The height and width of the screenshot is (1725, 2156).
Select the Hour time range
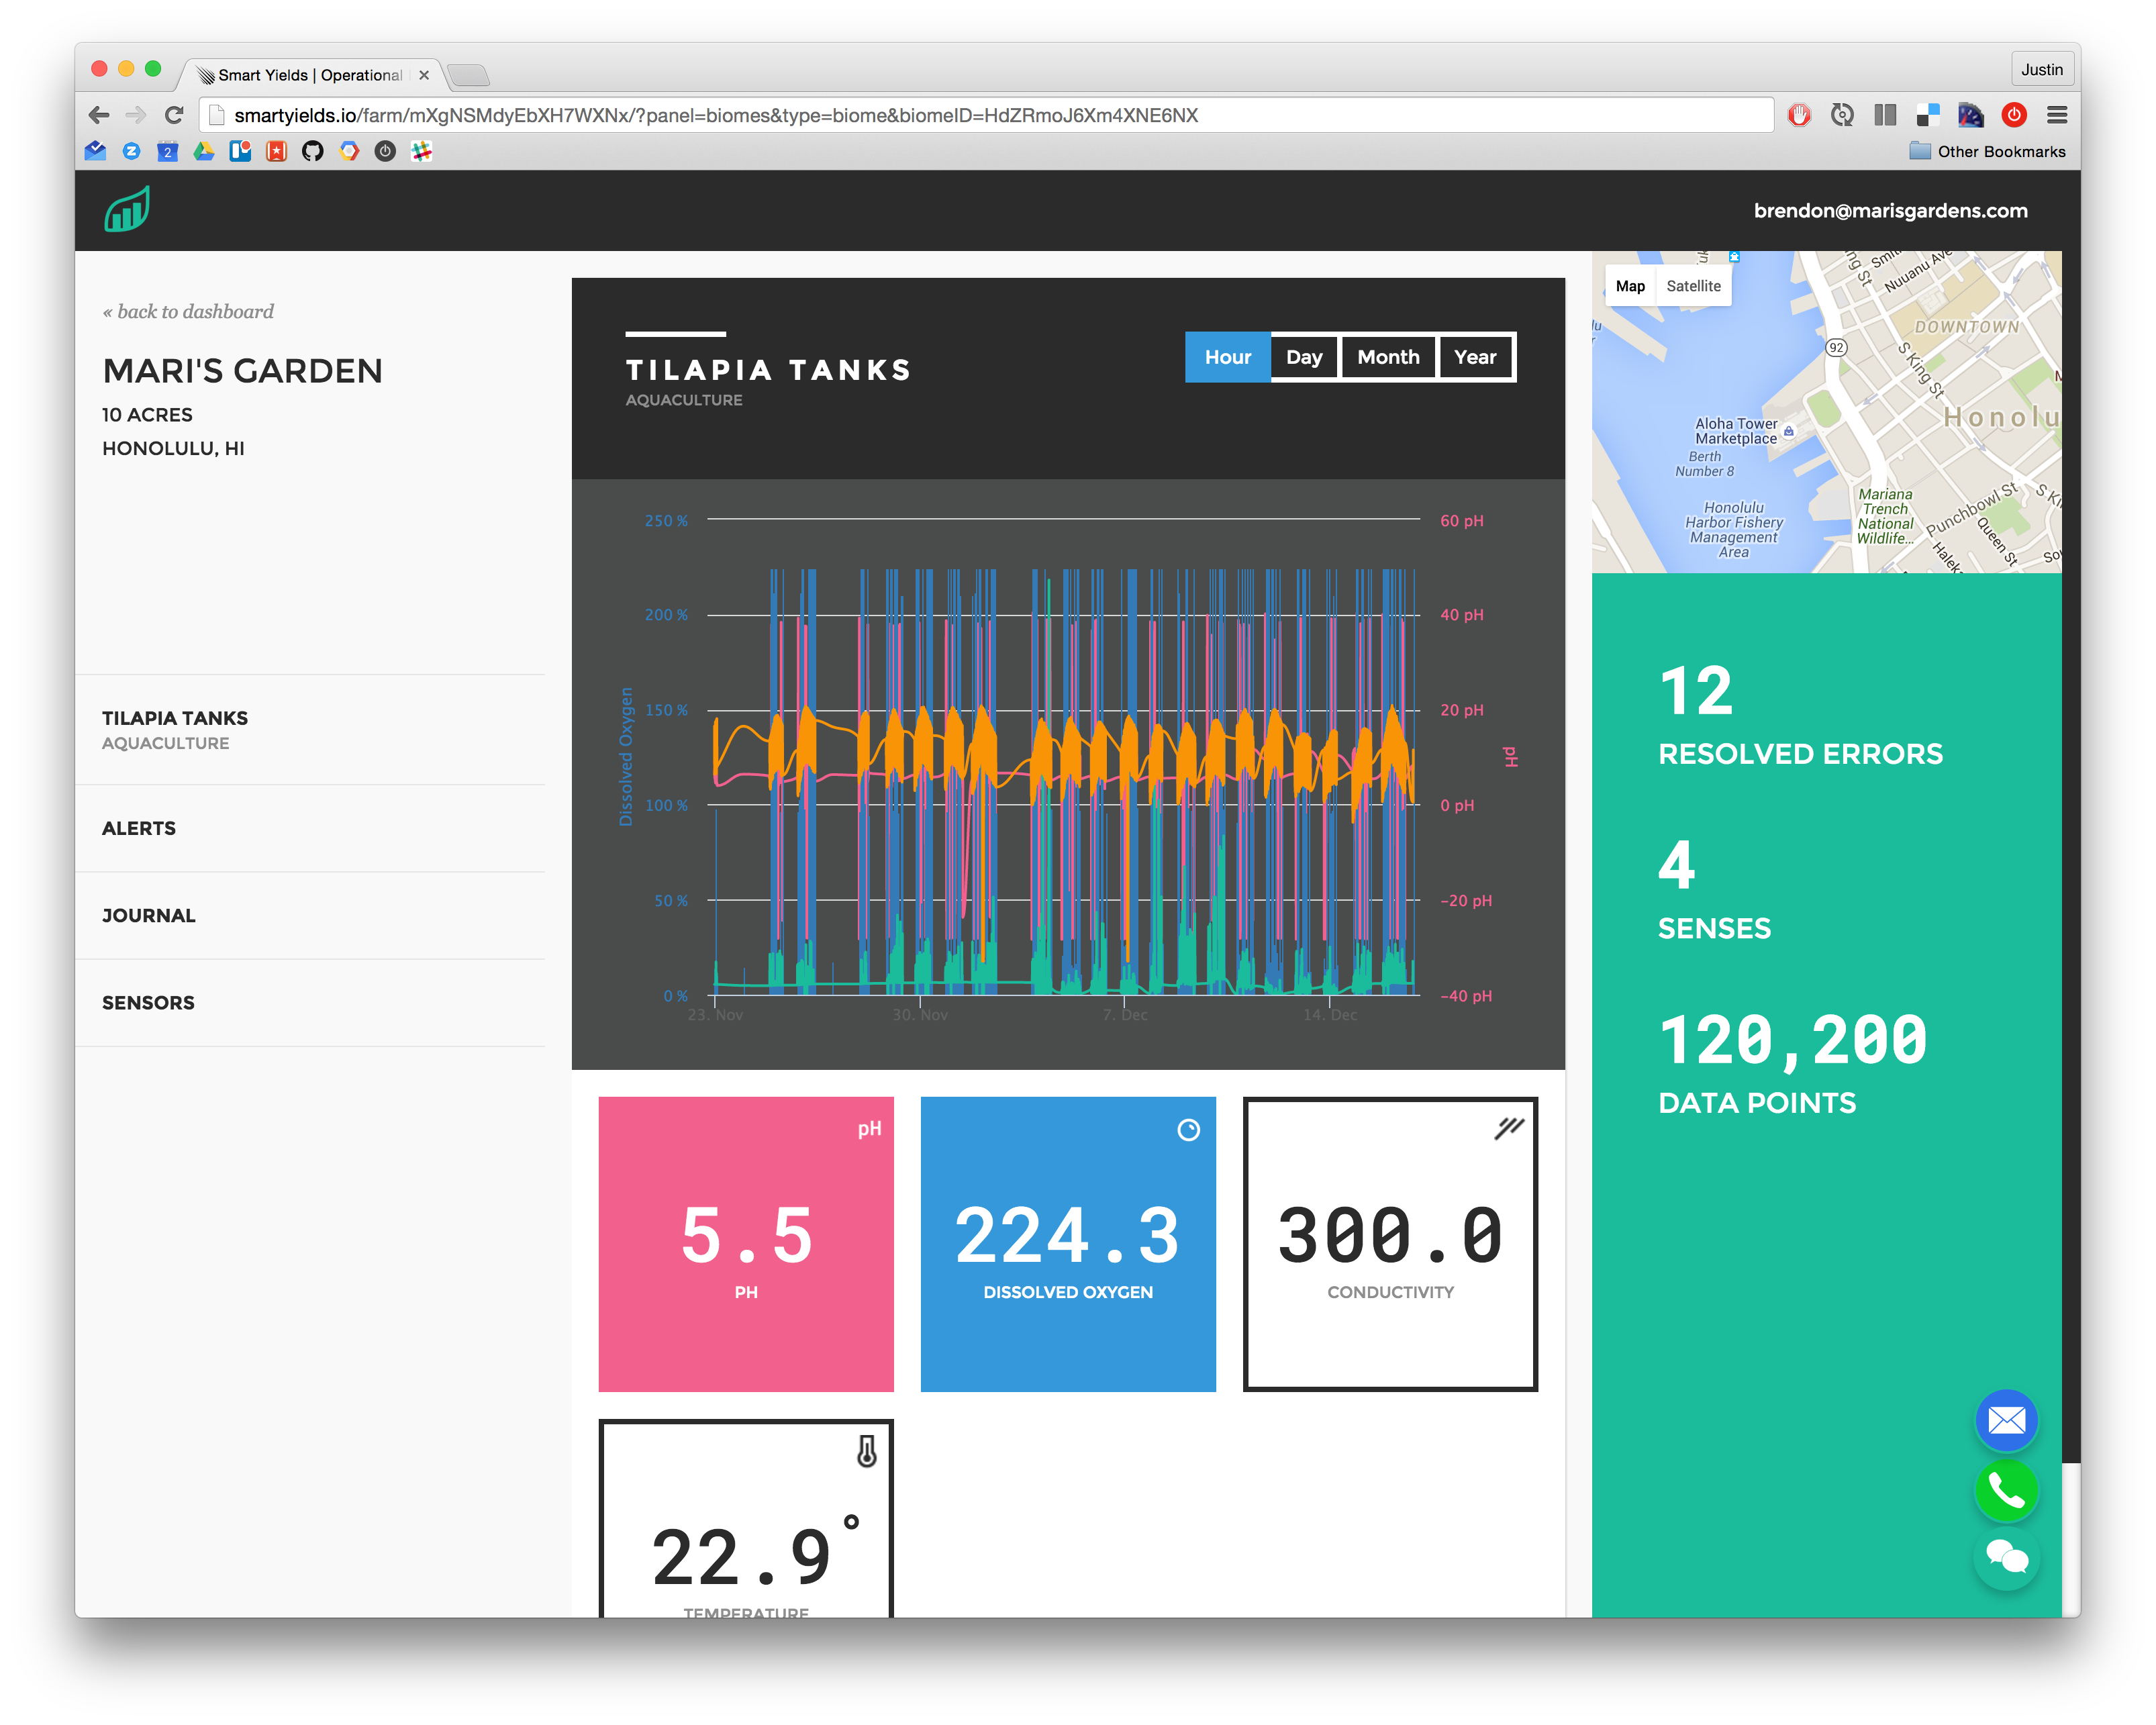tap(1227, 357)
